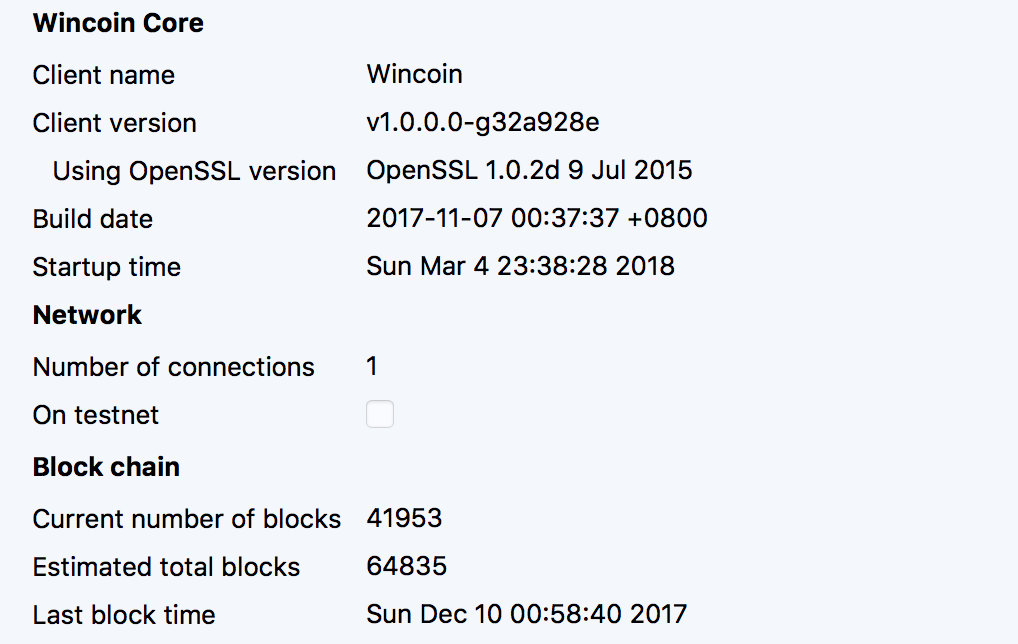The width and height of the screenshot is (1018, 644).
Task: Select the build date 2017-11-07 value
Action: 537,218
